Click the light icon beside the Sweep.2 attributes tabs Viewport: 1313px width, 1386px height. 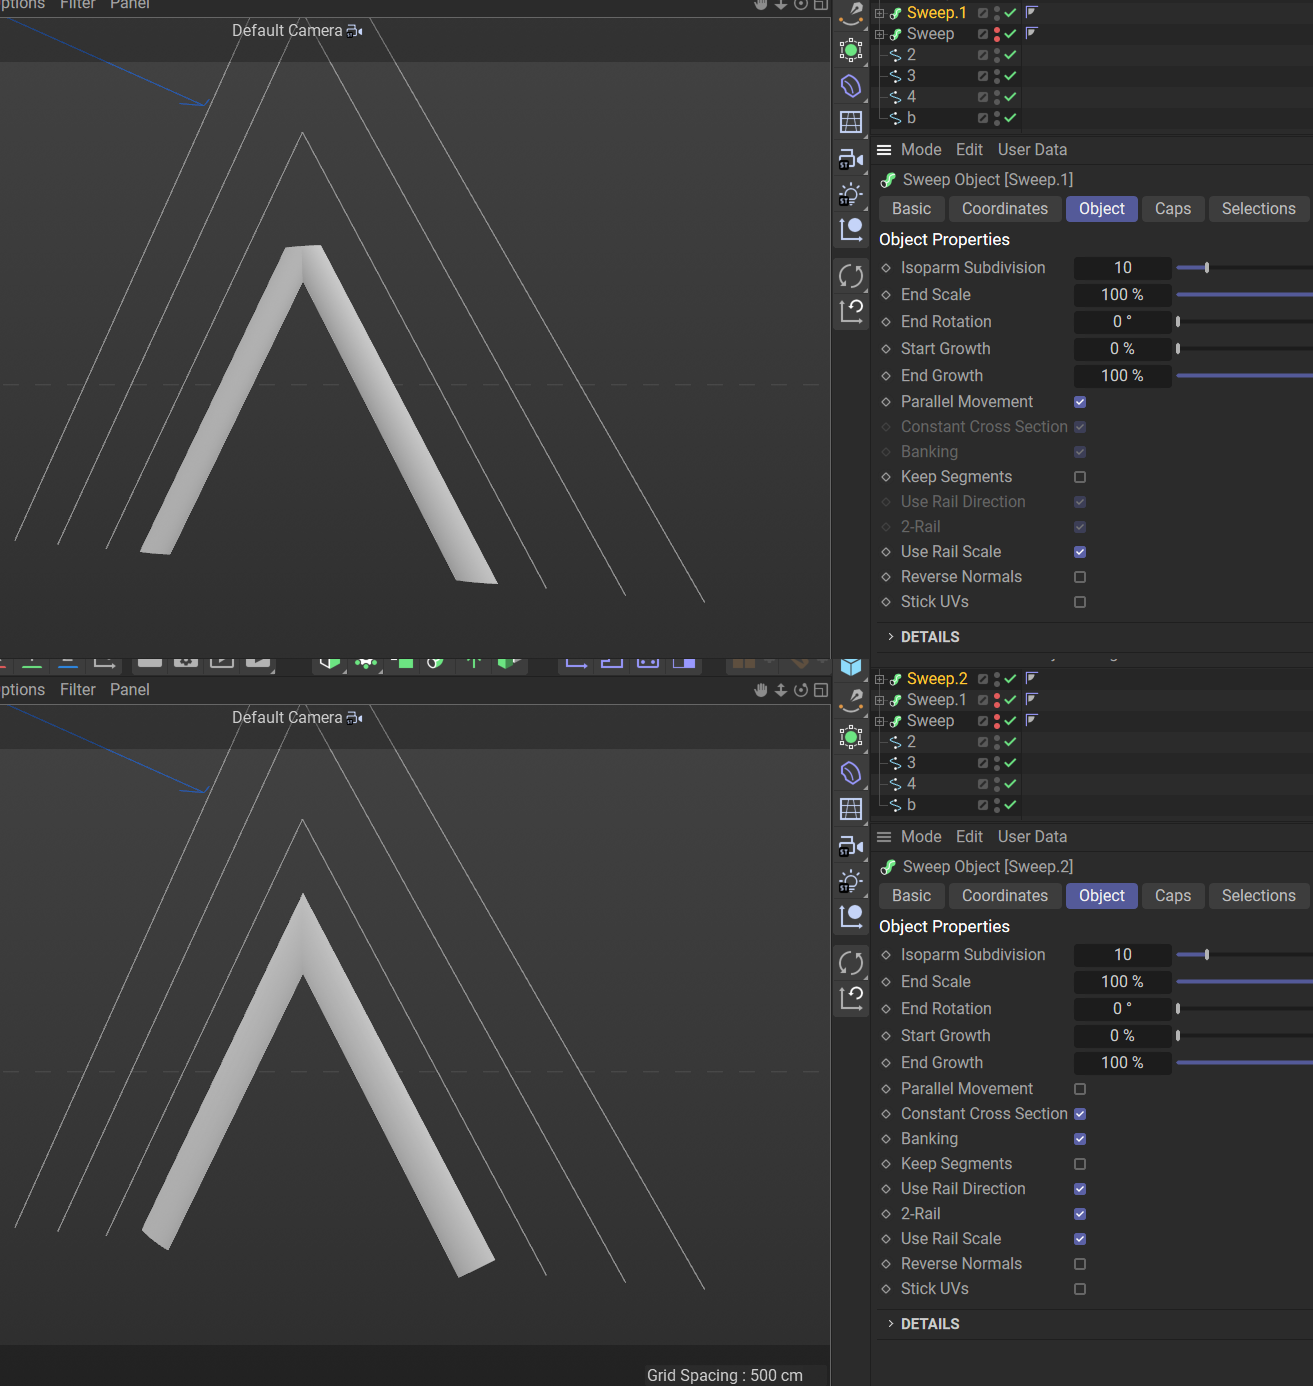[851, 881]
